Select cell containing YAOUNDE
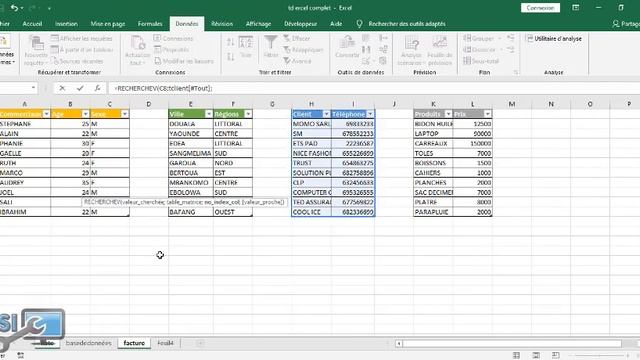This screenshot has width=640, height=360. click(x=191, y=133)
